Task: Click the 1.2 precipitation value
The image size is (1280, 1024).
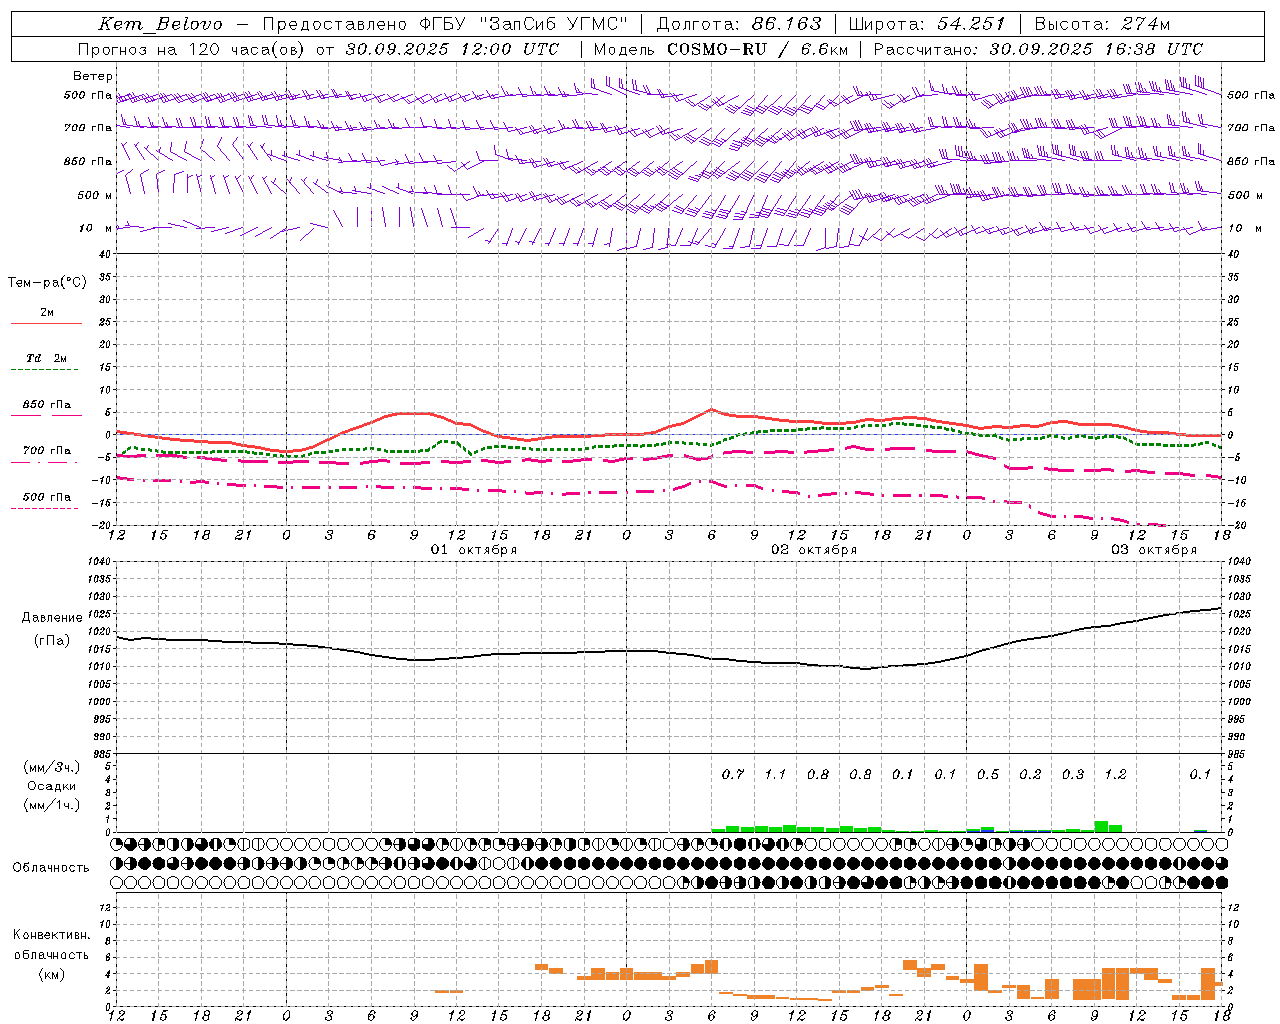Action: (1115, 774)
